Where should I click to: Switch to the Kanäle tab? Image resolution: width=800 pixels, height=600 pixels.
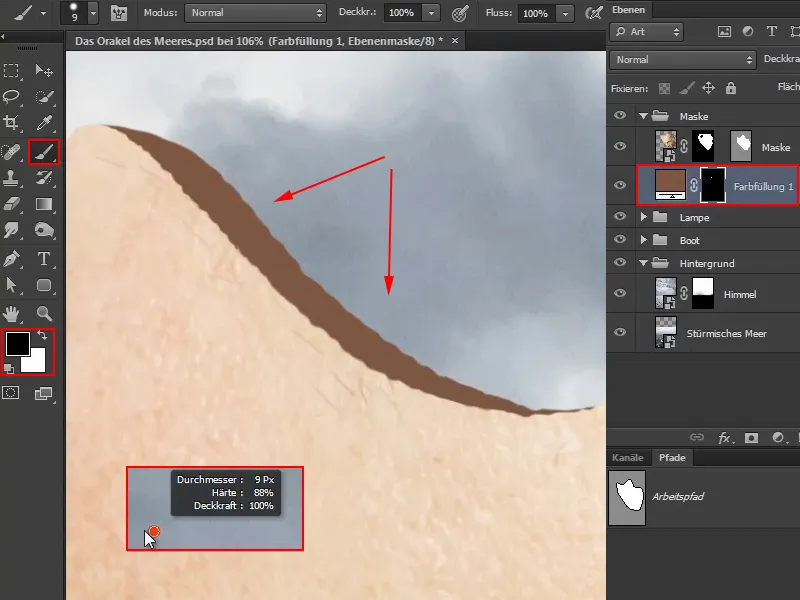pos(628,458)
